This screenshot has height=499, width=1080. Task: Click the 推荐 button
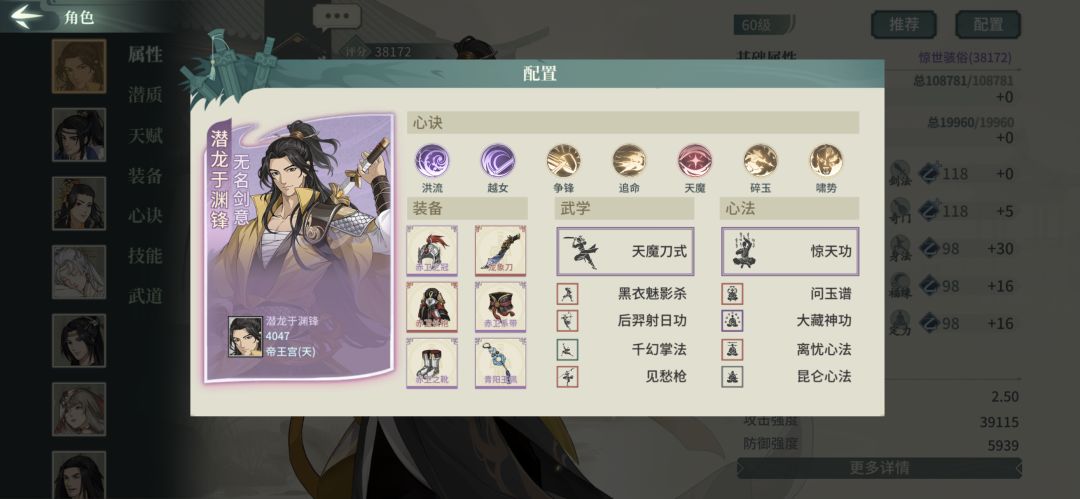tap(904, 25)
